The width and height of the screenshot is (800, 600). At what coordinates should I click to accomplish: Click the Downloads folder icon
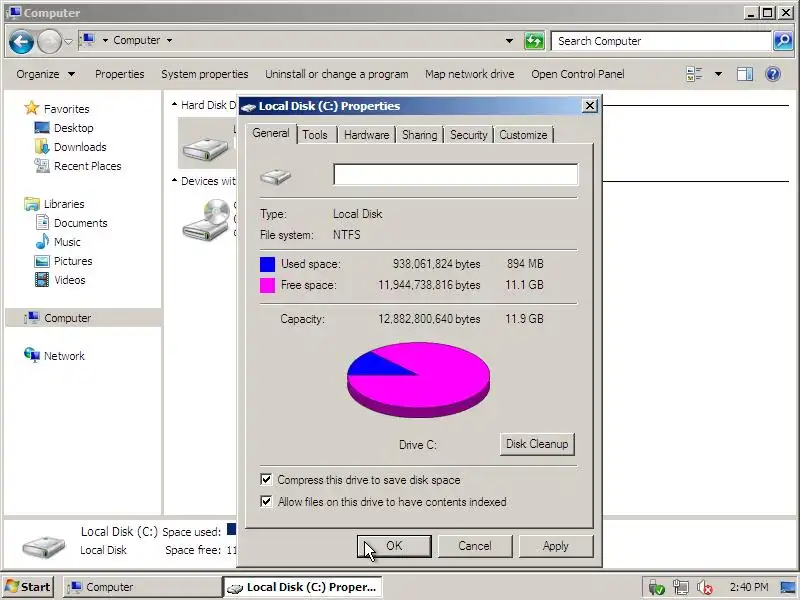coord(42,146)
